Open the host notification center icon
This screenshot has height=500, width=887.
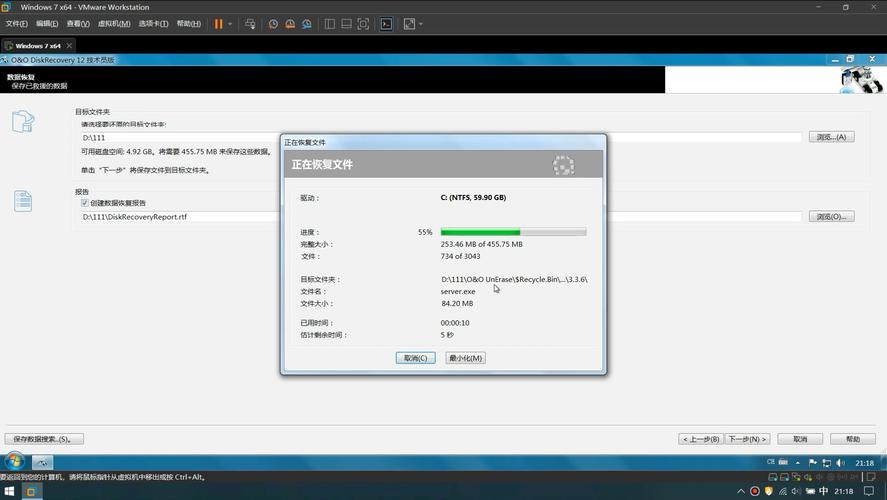point(869,491)
